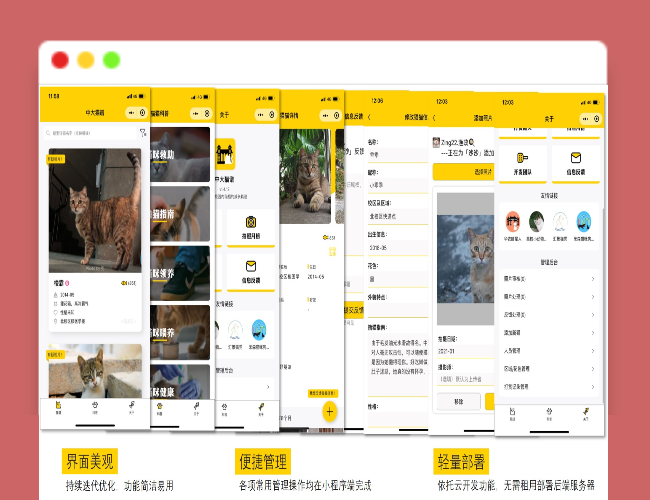Click the 花色 input field
The width and height of the screenshot is (650, 500).
(x=398, y=279)
